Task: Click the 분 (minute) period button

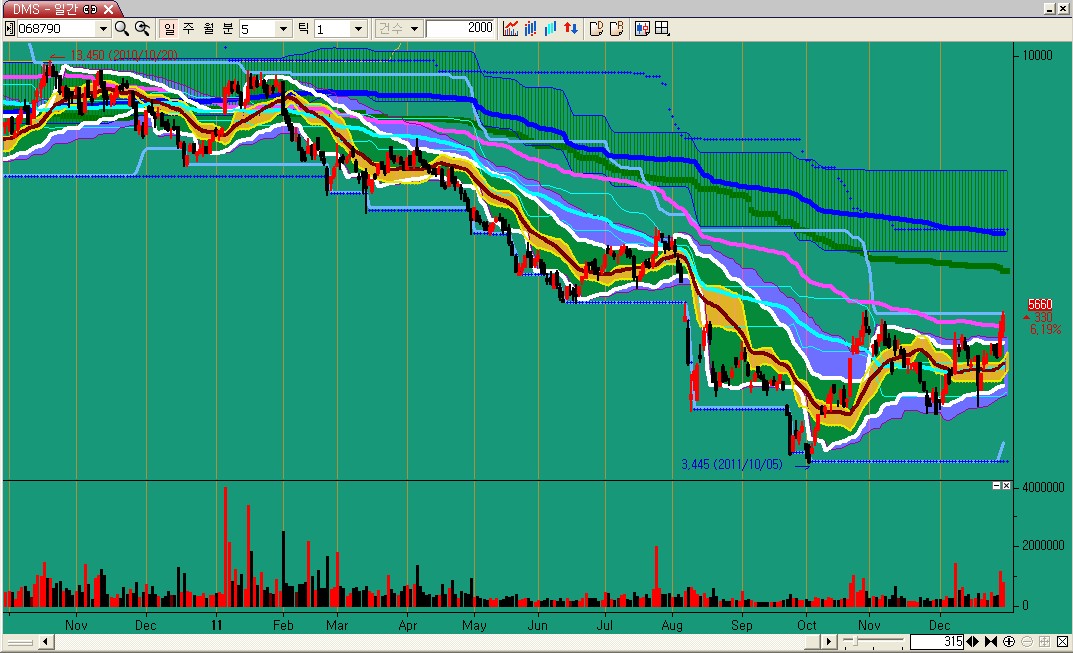Action: click(228, 29)
